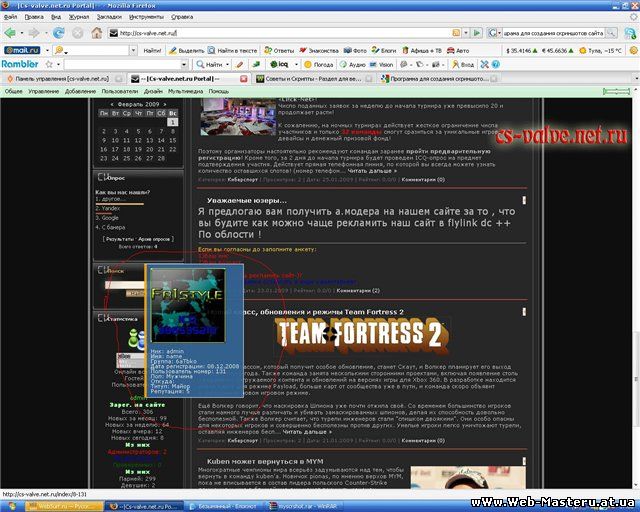Click the Team Fortress 2 banner image
The width and height of the screenshot is (640, 512).
(x=360, y=334)
